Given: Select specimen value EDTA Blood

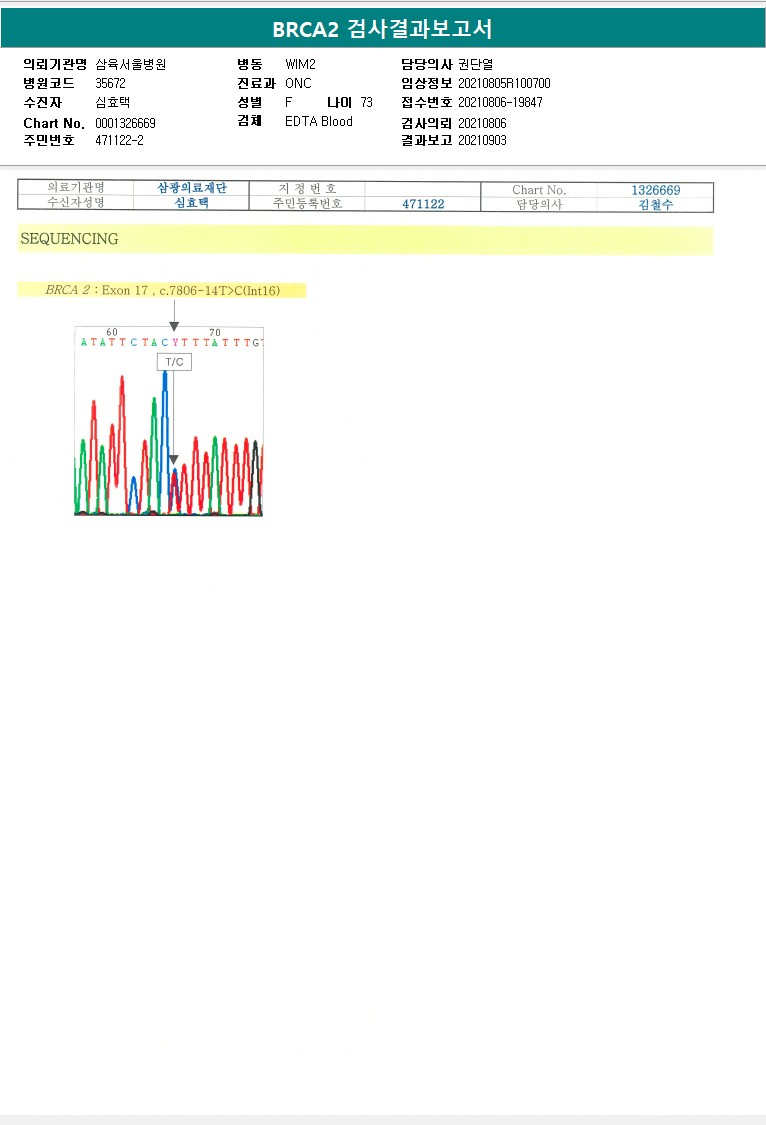Looking at the screenshot, I should click(x=319, y=121).
